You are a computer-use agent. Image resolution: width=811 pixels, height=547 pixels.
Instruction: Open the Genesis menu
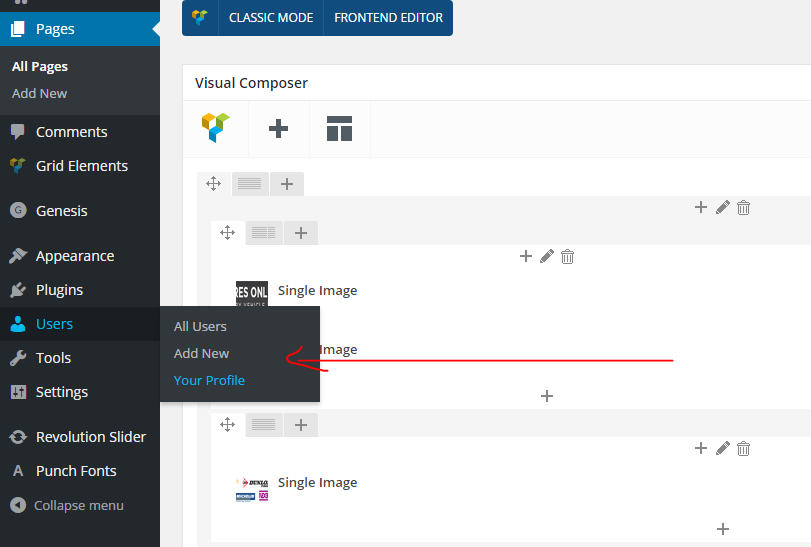pyautogui.click(x=80, y=211)
